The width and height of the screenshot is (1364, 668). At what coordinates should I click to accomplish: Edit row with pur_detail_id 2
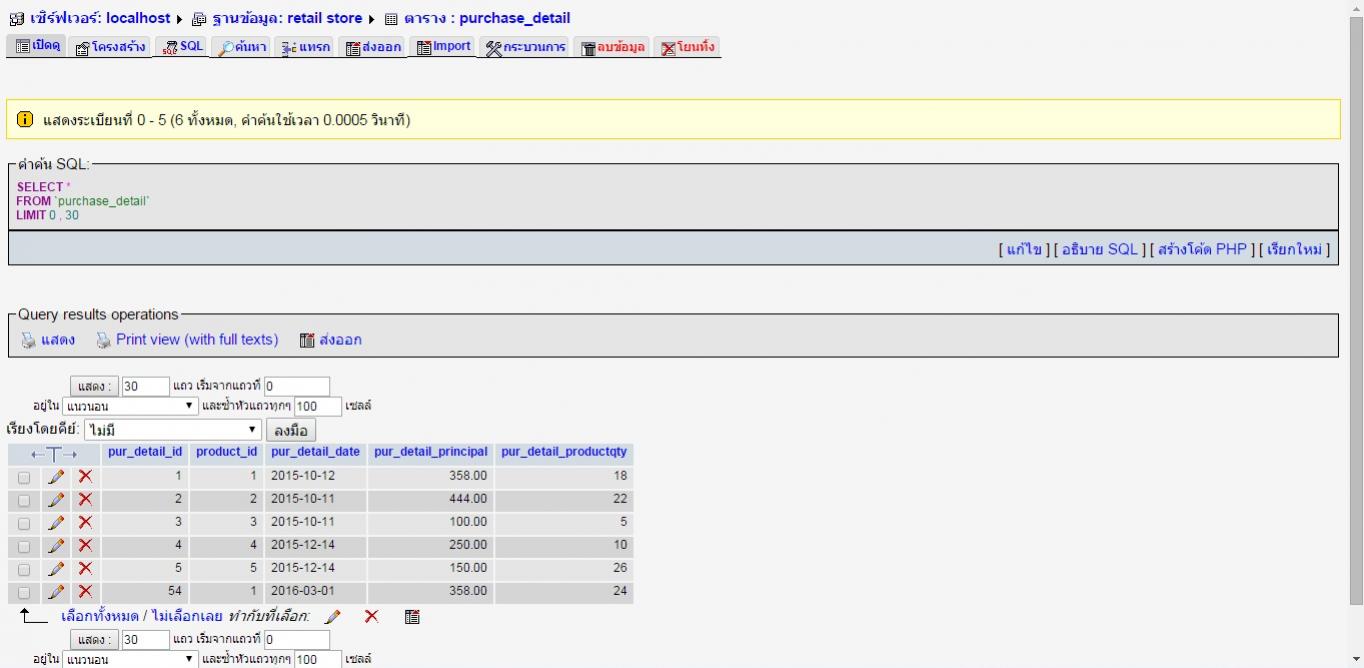pyautogui.click(x=56, y=500)
